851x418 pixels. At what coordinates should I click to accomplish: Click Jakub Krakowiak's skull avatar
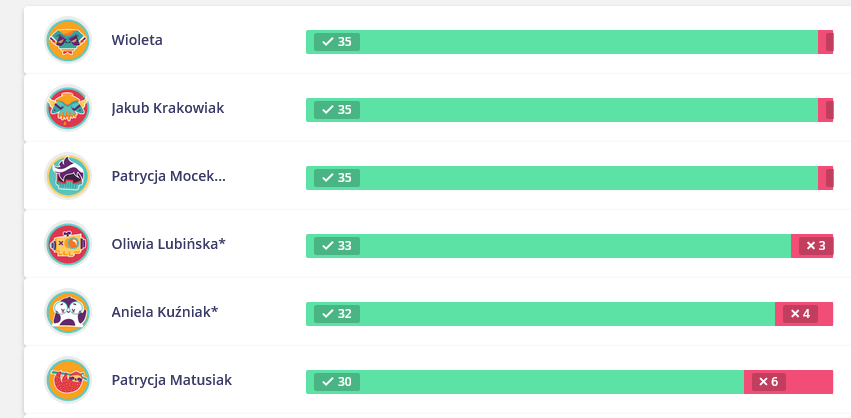coord(68,108)
